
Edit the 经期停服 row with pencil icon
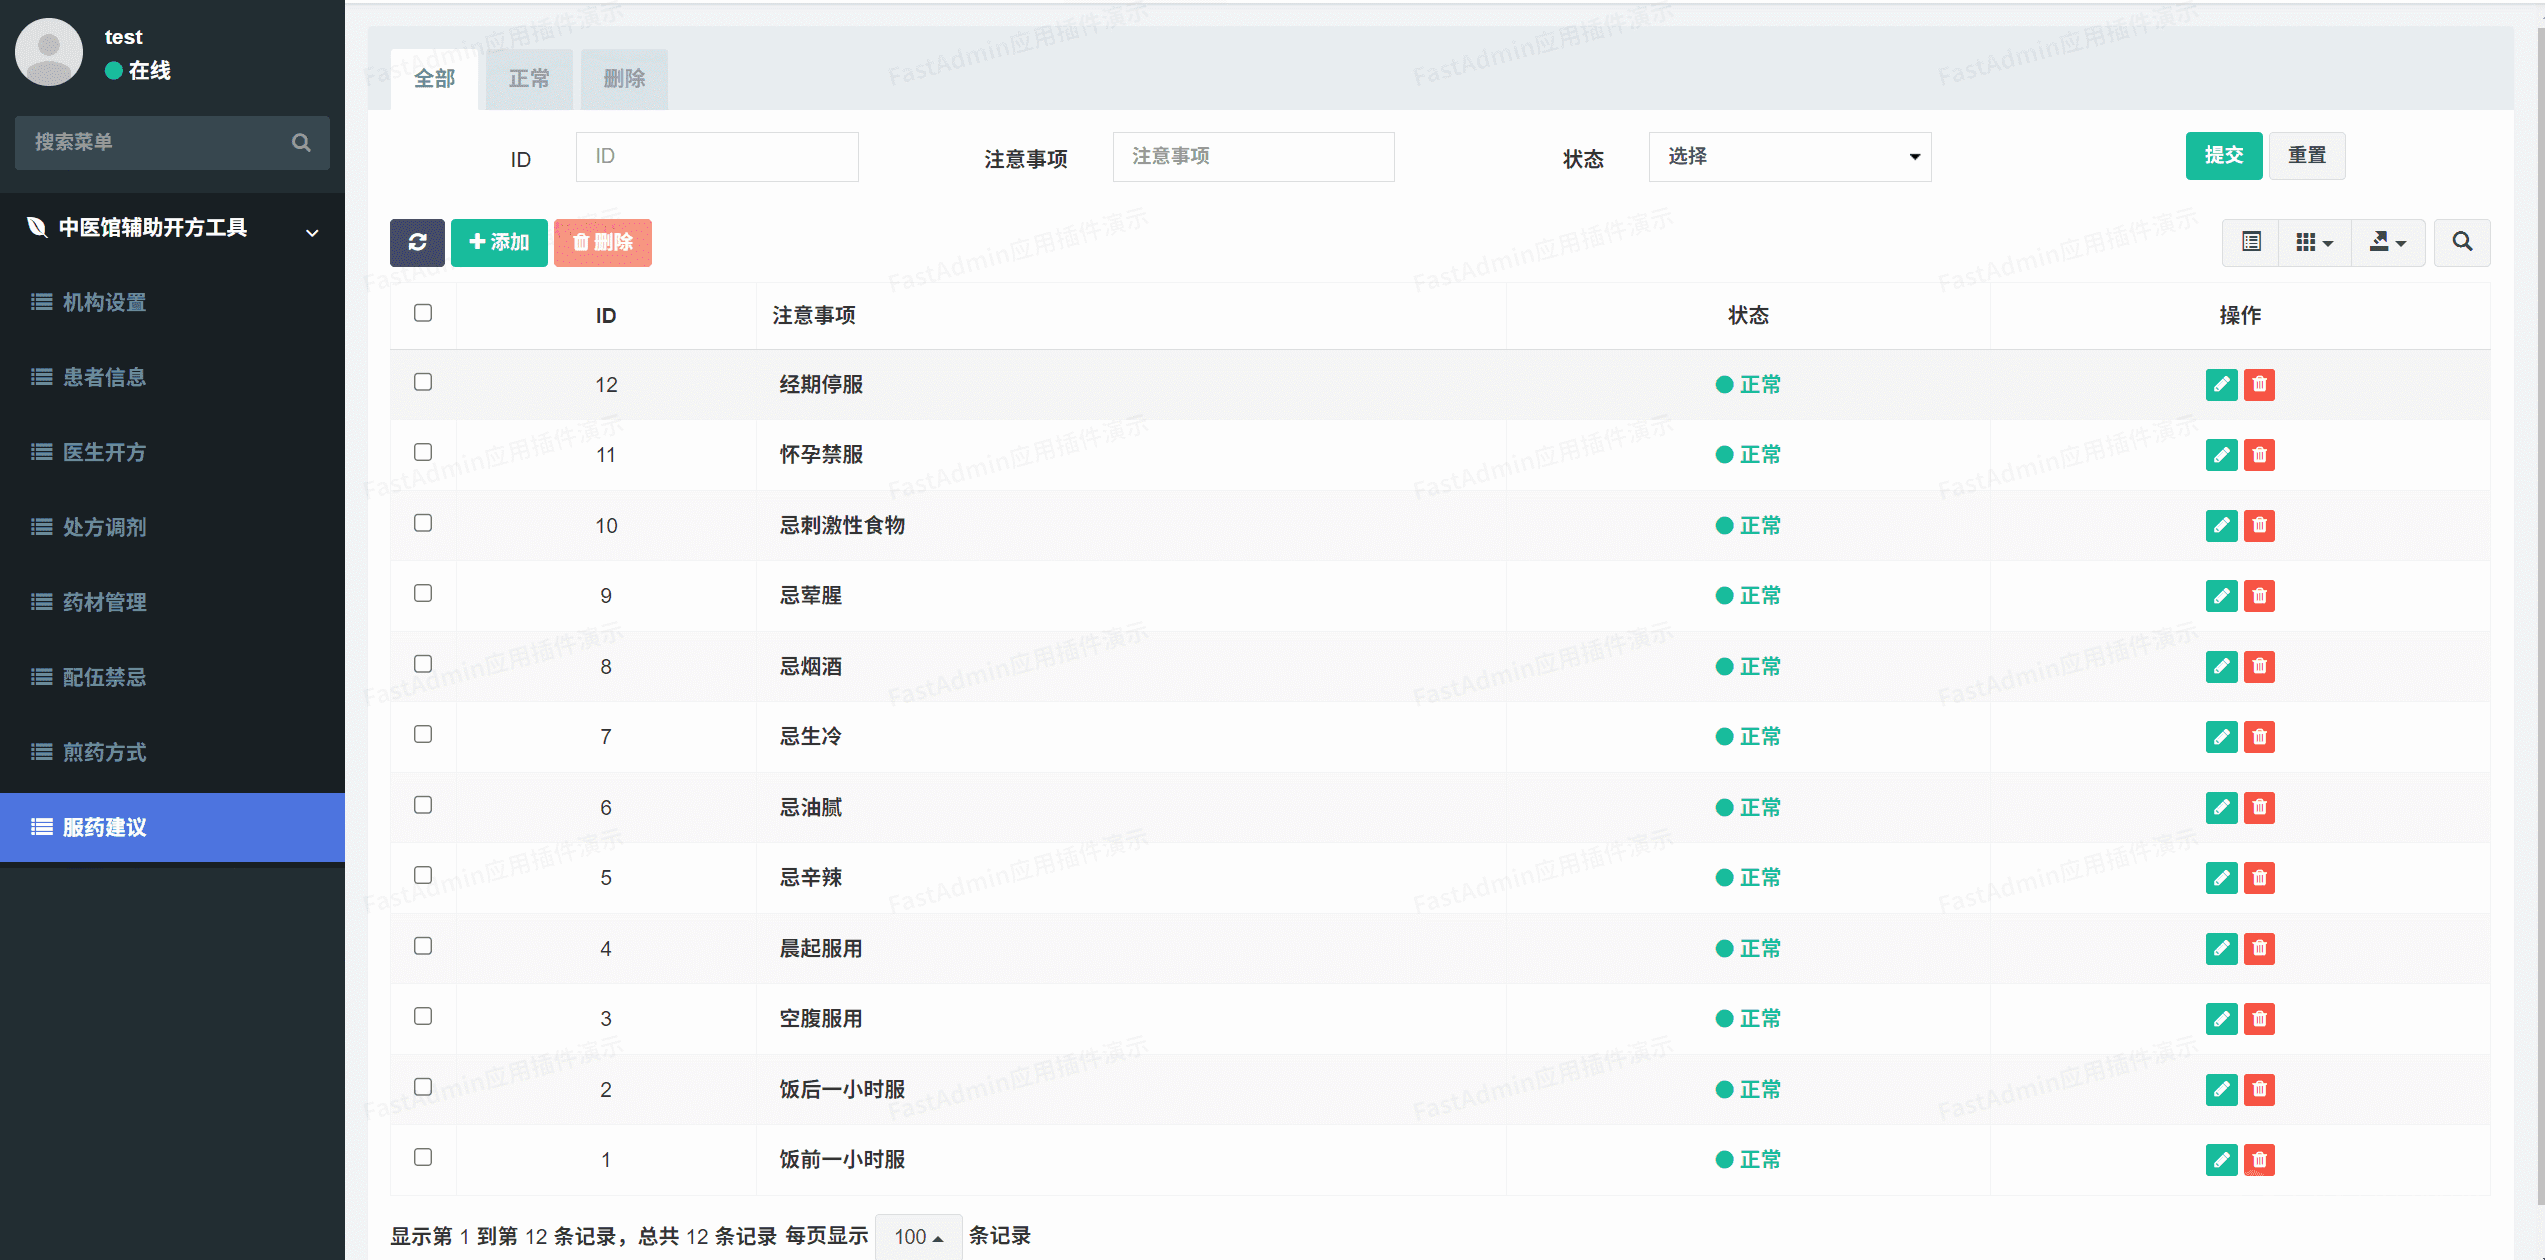pos(2221,384)
